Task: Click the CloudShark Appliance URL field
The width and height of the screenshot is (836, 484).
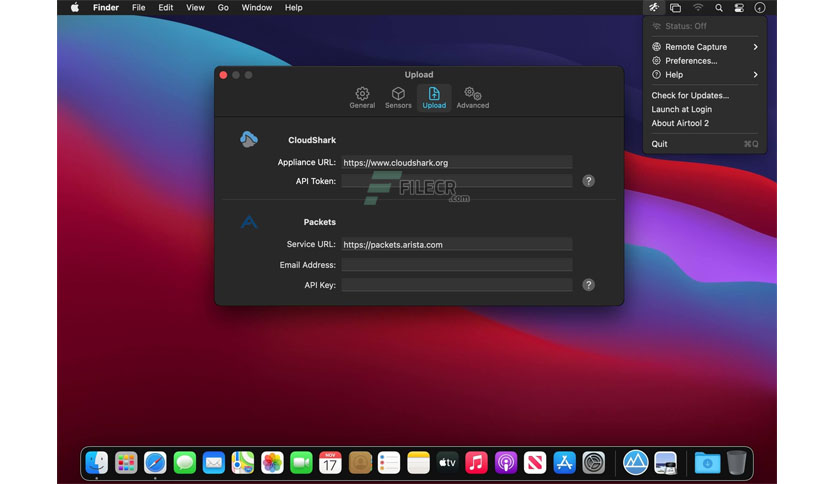Action: click(457, 163)
